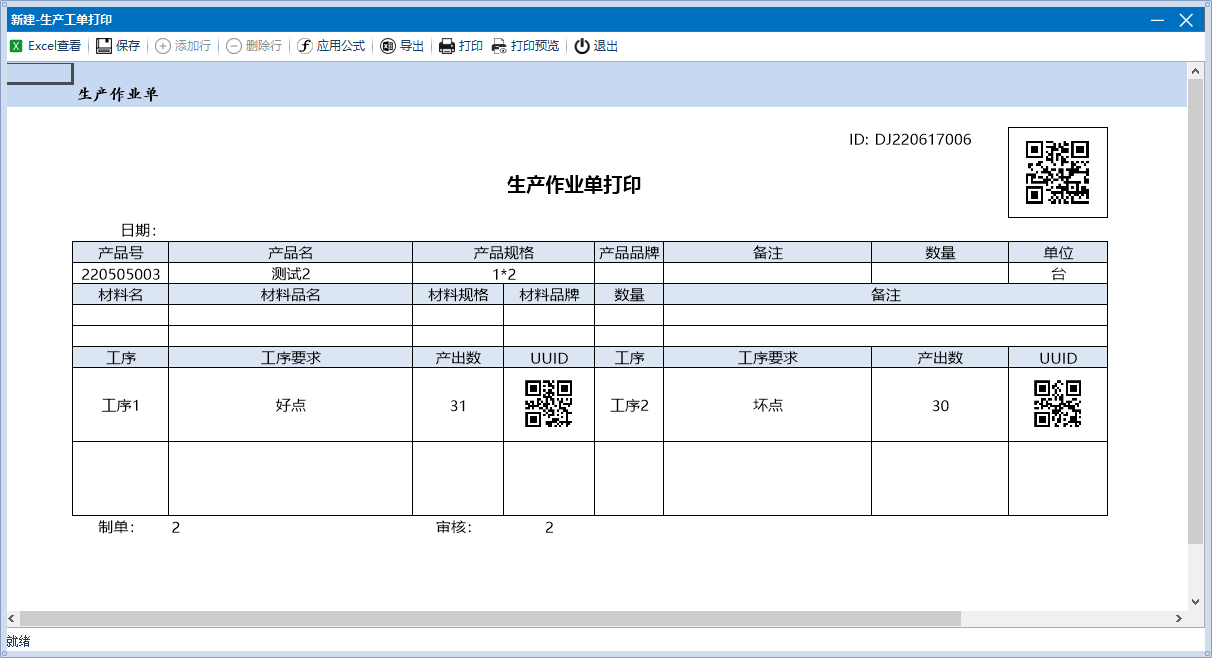Select the 产出数 cell showing 31

click(458, 405)
